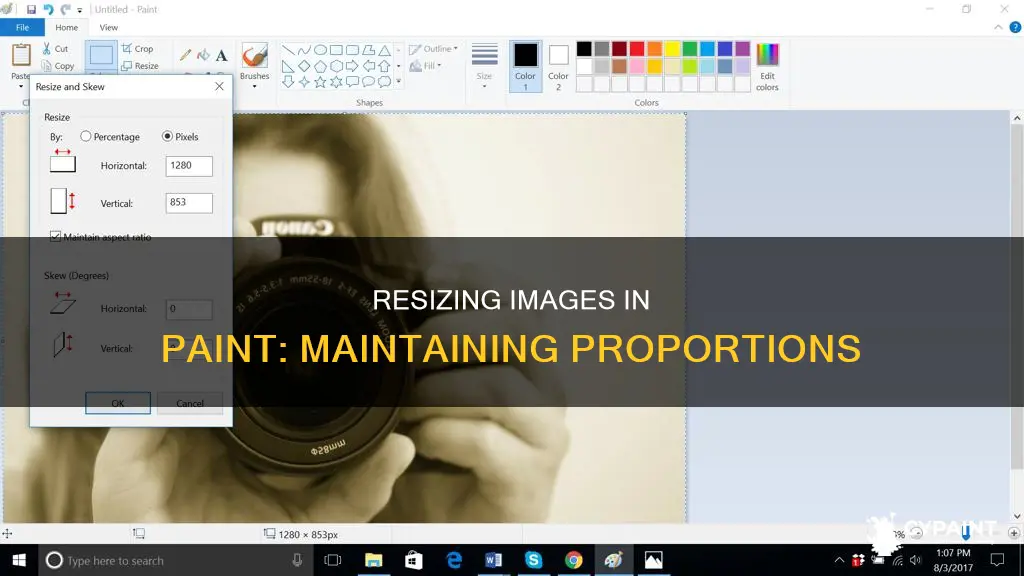This screenshot has height=576, width=1024.
Task: Pick the Five-point star shape
Action: [x=320, y=82]
